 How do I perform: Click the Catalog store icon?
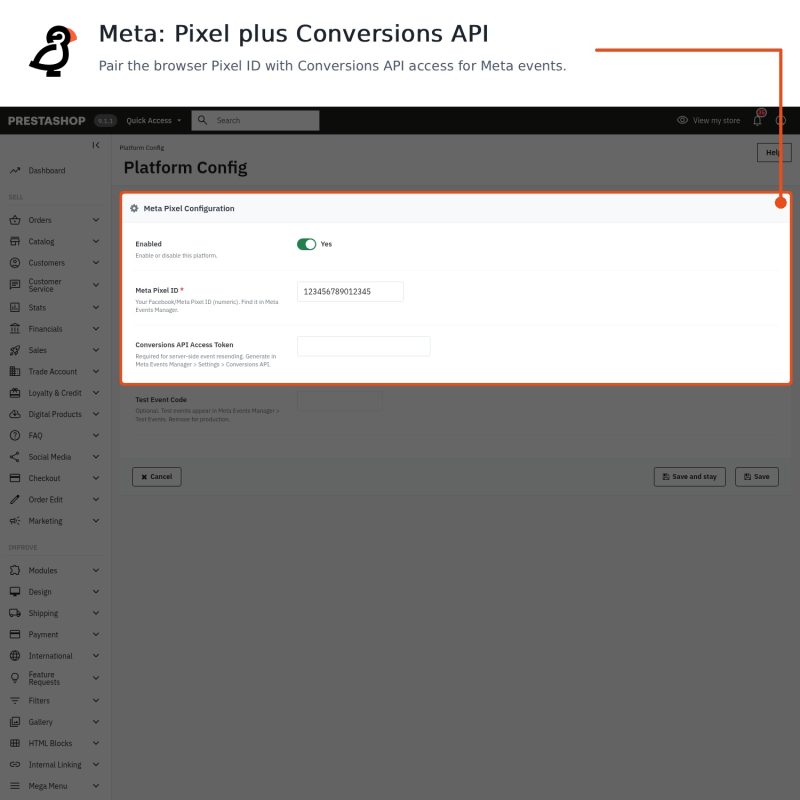point(15,241)
